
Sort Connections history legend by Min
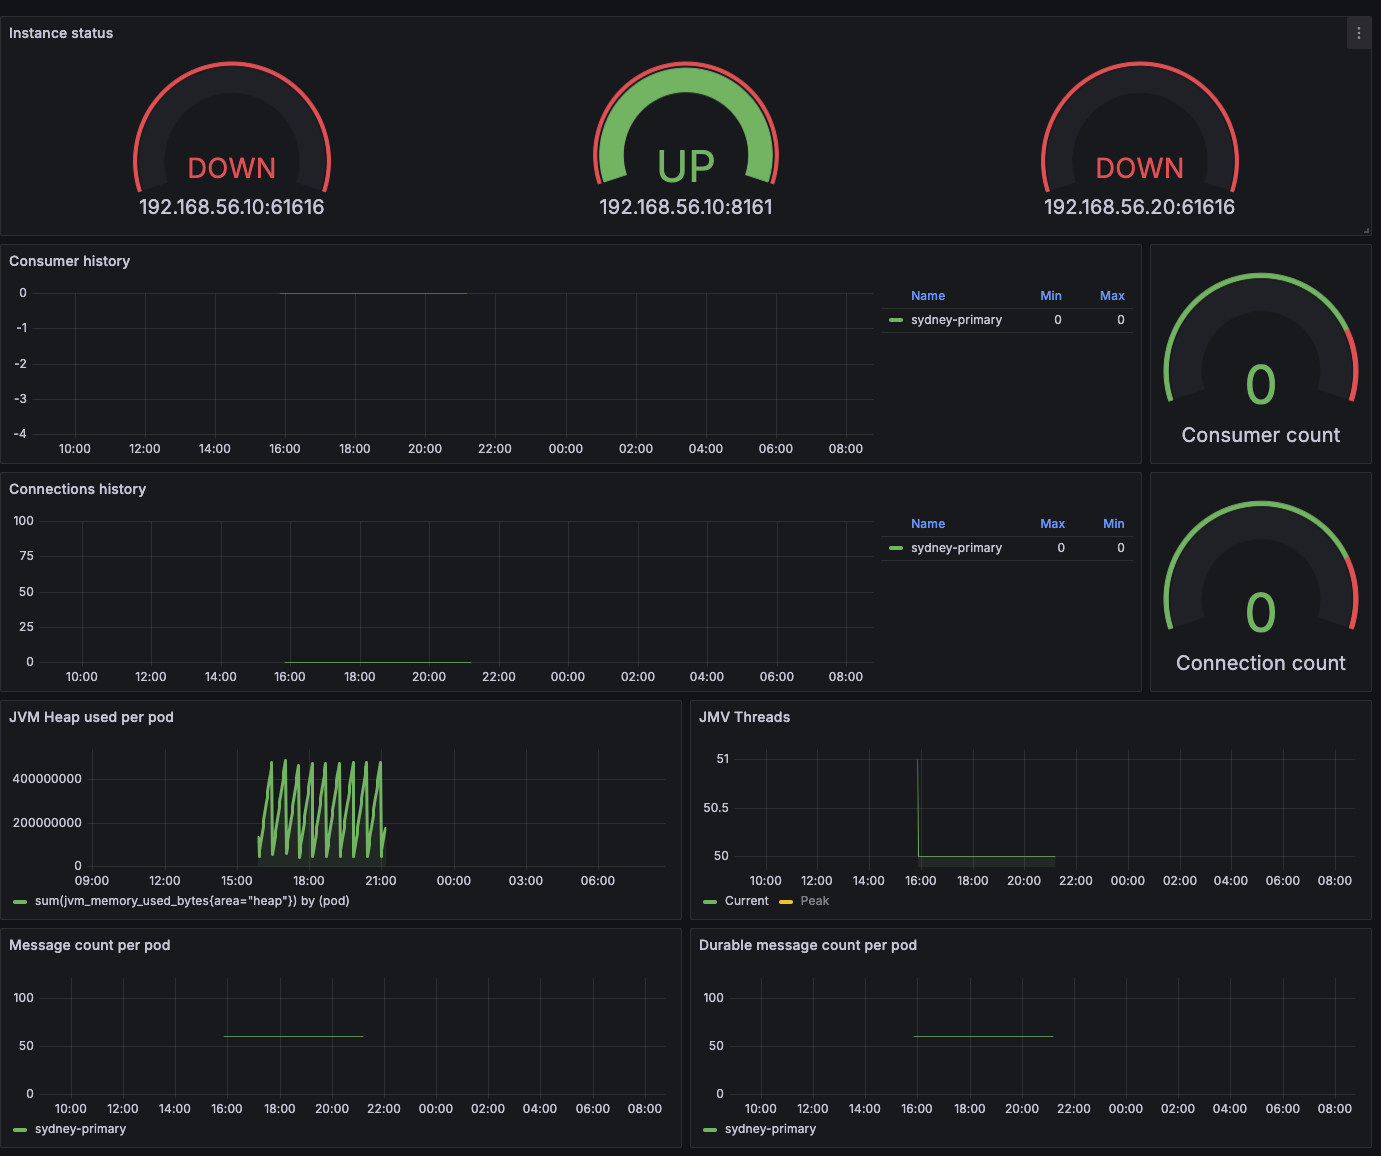click(1114, 524)
